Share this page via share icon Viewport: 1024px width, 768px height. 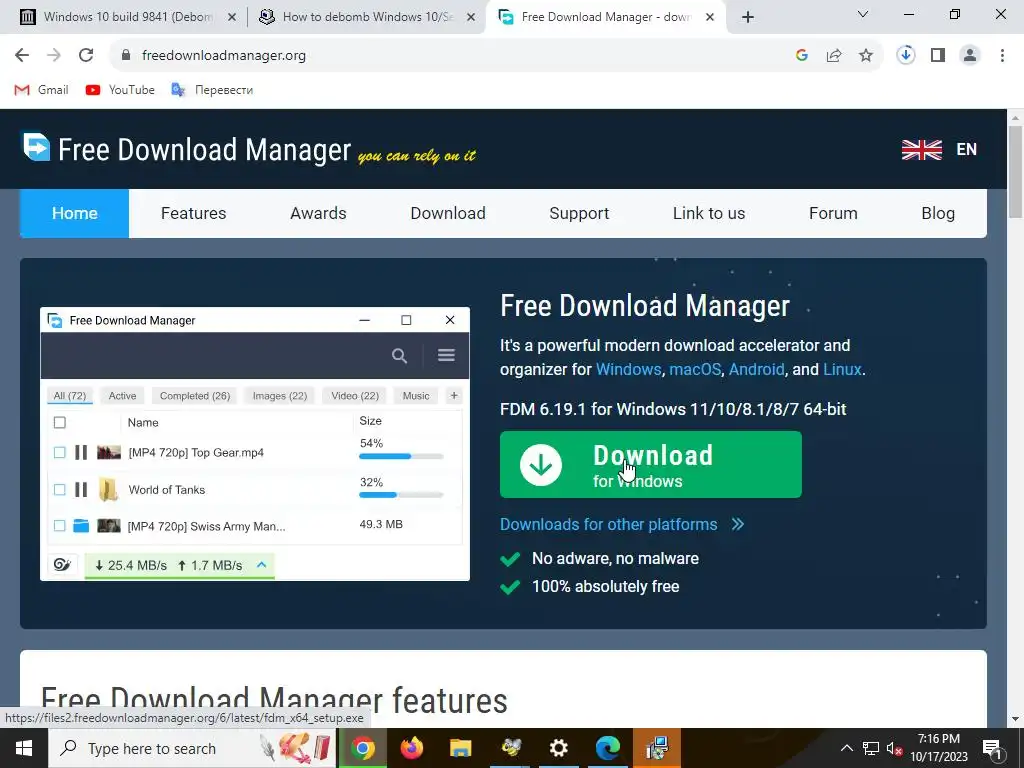click(834, 56)
